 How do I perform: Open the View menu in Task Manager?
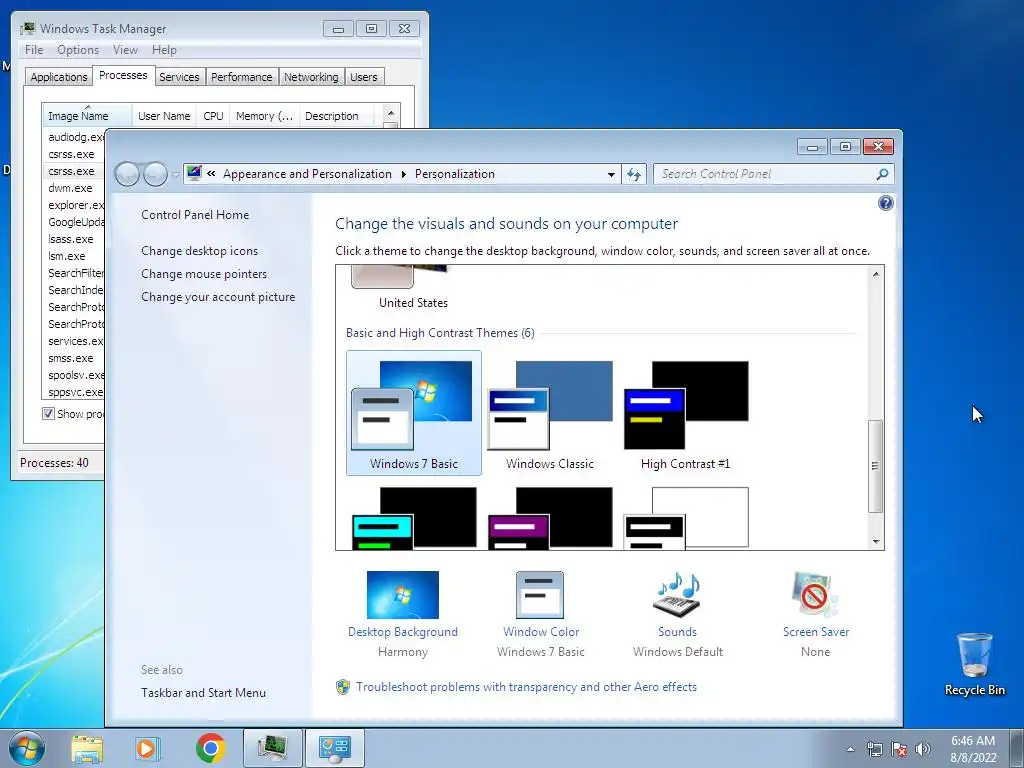pos(125,50)
